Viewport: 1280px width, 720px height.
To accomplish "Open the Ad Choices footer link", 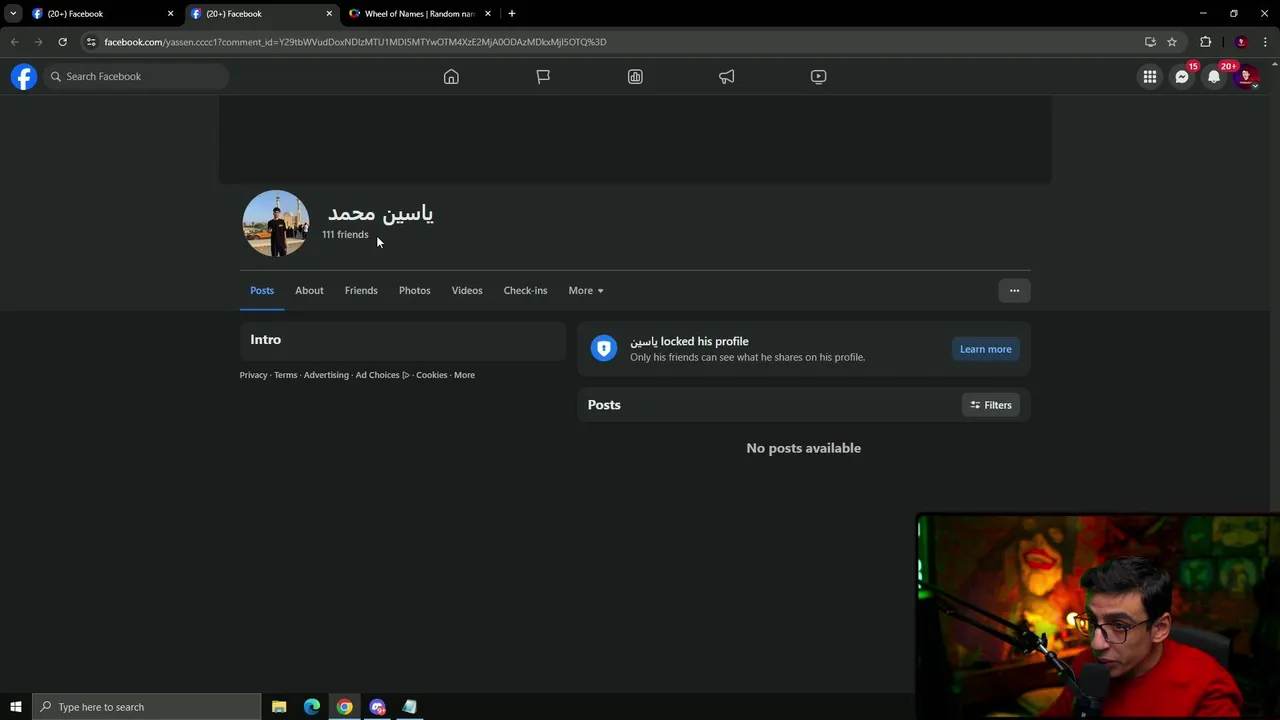I will pyautogui.click(x=382, y=375).
